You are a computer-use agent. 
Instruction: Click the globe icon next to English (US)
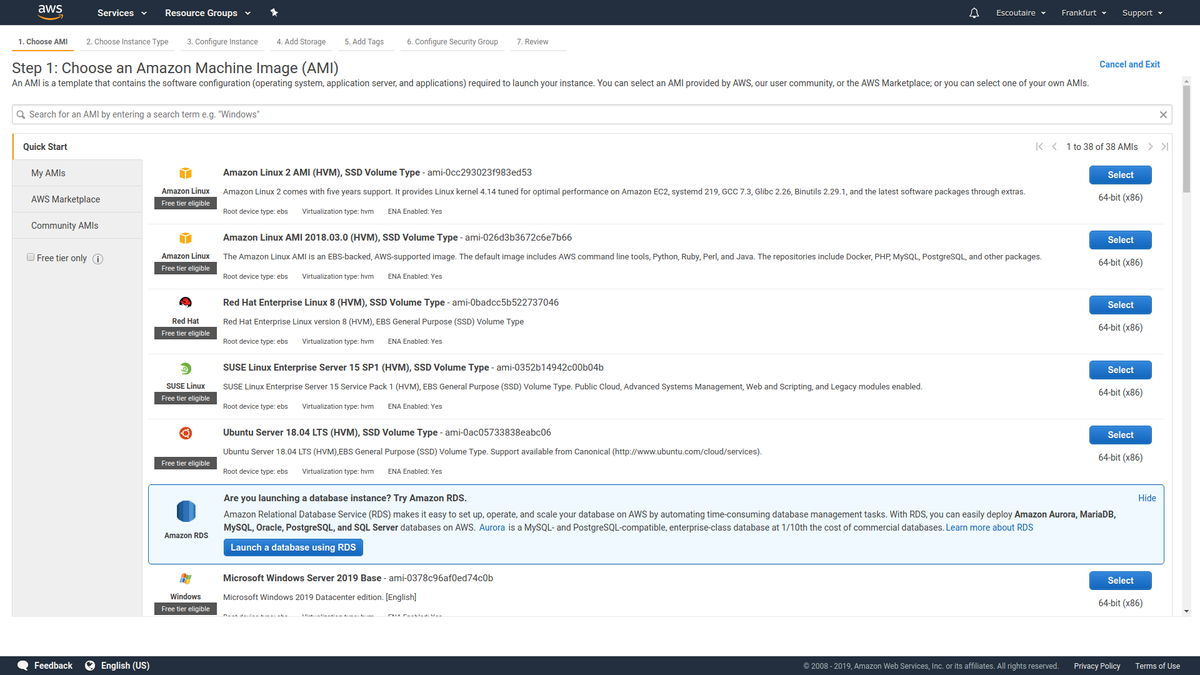pyautogui.click(x=88, y=665)
